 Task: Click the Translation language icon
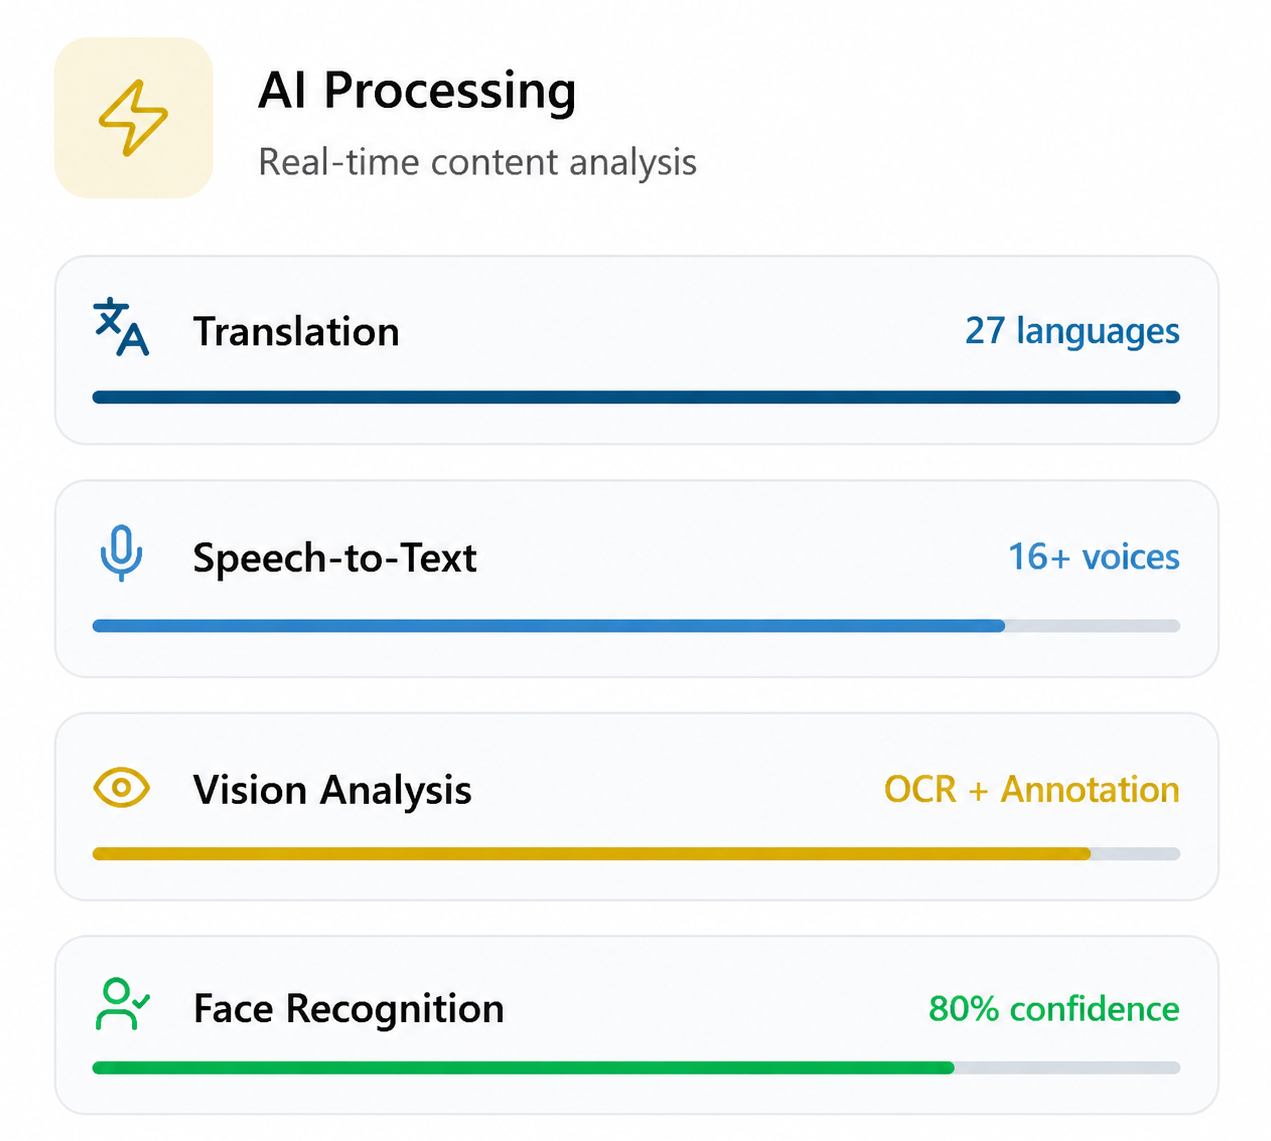[x=121, y=327]
